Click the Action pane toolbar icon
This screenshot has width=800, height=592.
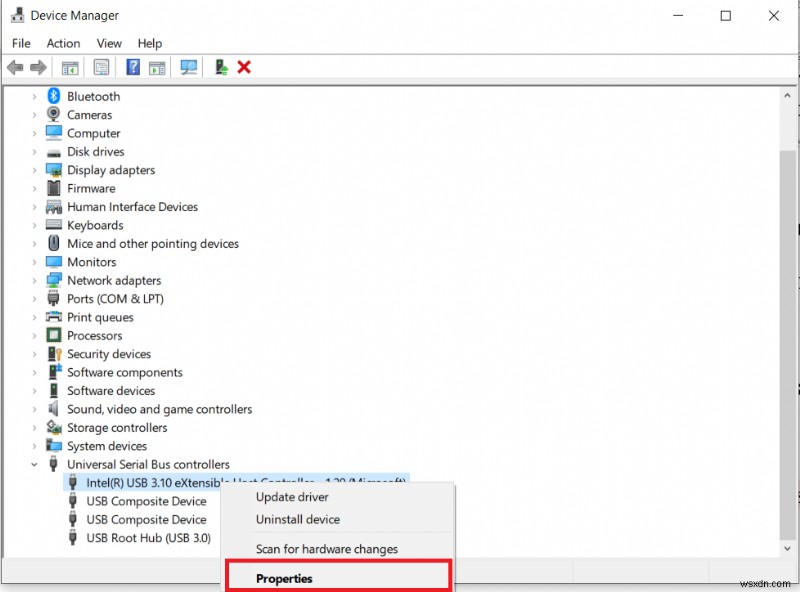pyautogui.click(x=157, y=67)
